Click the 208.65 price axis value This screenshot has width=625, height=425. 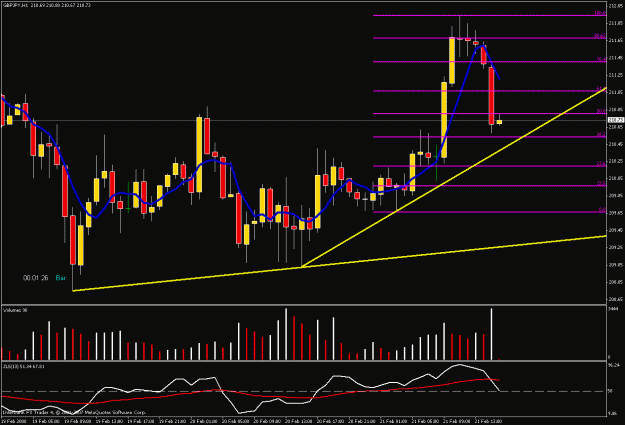coord(616,299)
